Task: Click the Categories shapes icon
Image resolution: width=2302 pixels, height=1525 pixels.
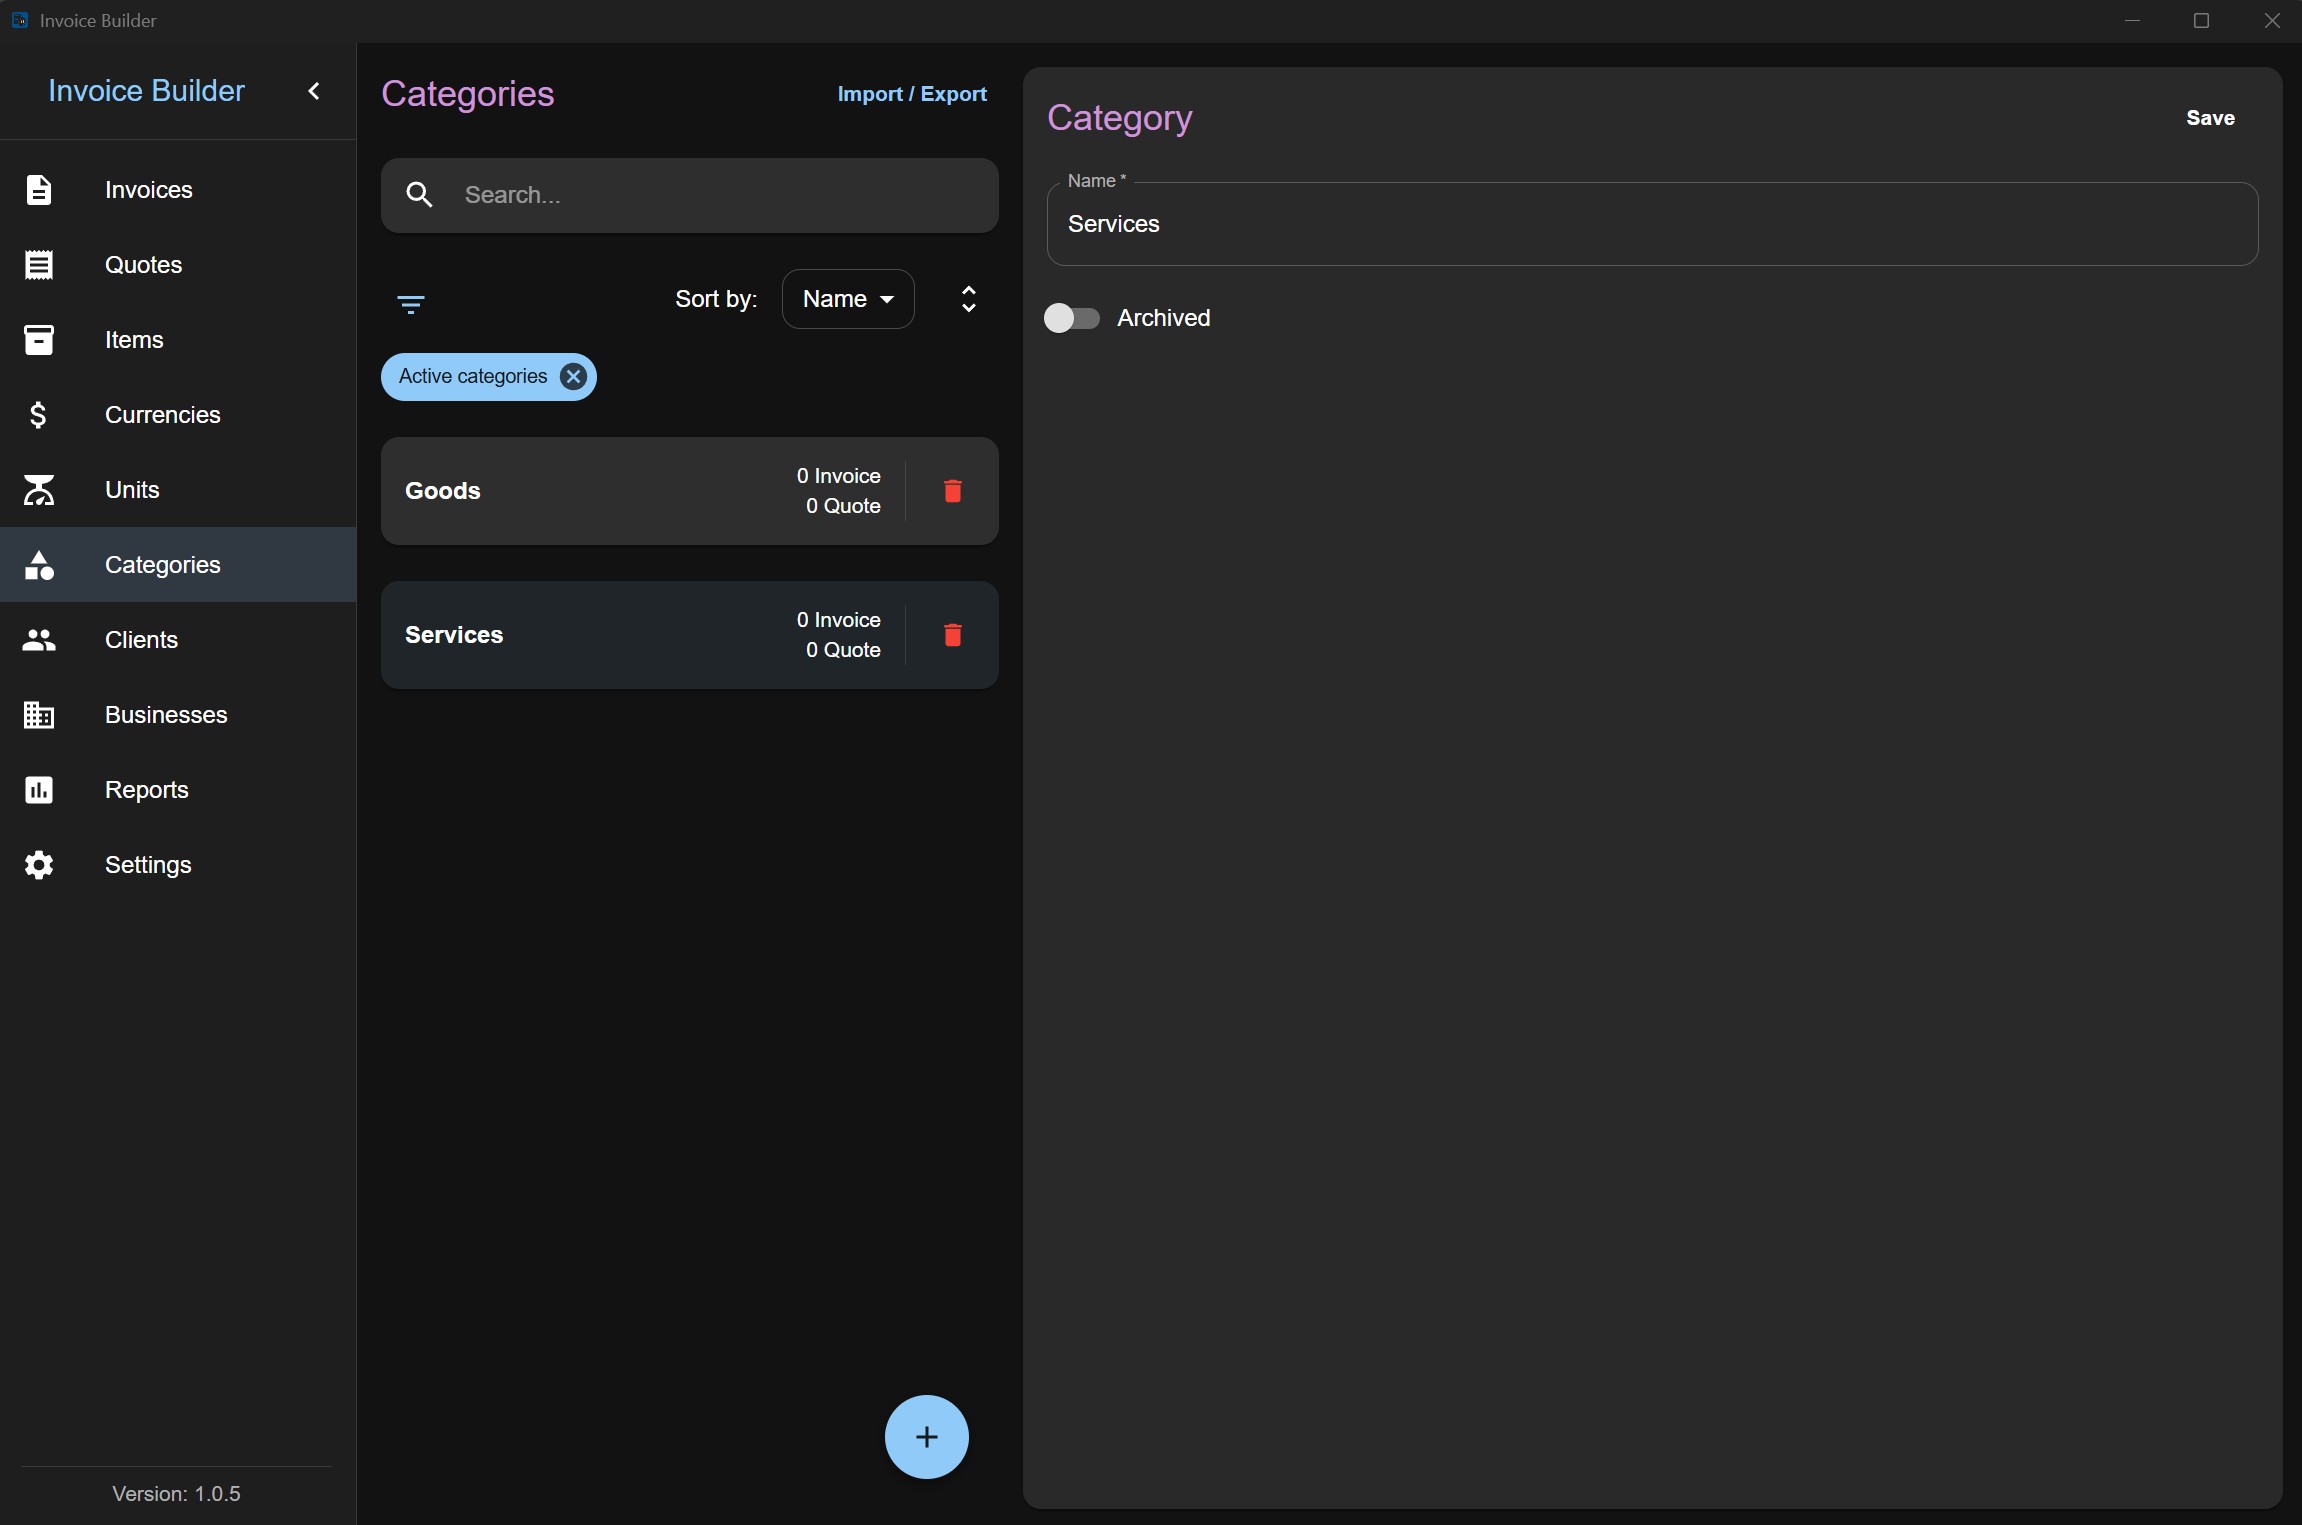Action: pyautogui.click(x=38, y=565)
